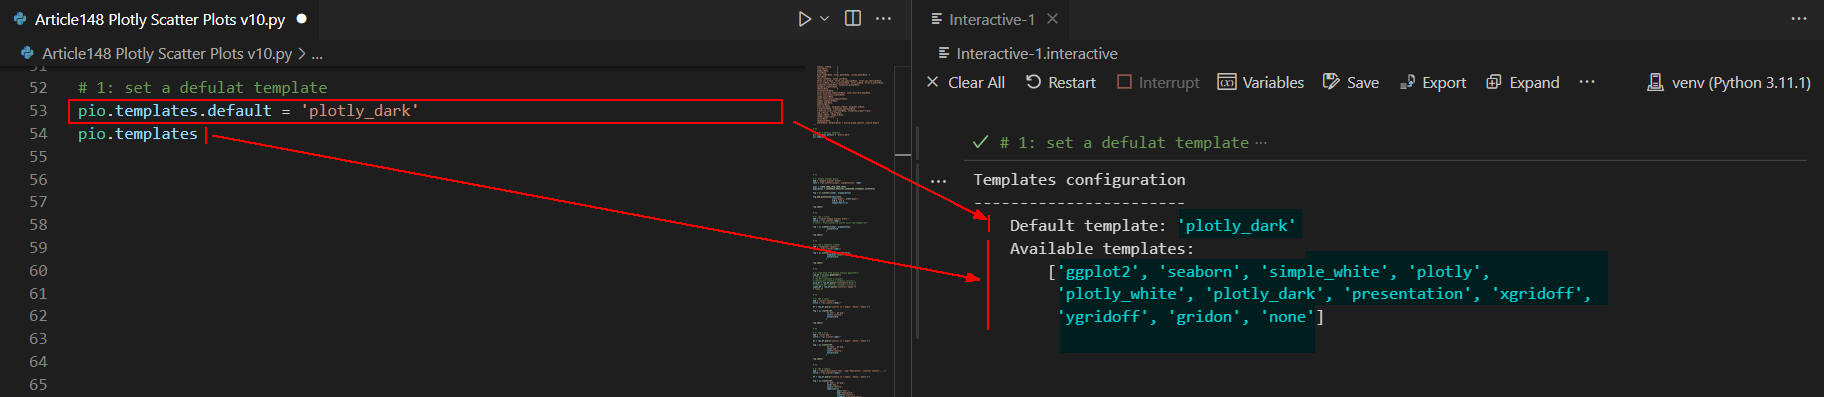
Task: Click line number 53 in gutter
Action: coord(38,111)
